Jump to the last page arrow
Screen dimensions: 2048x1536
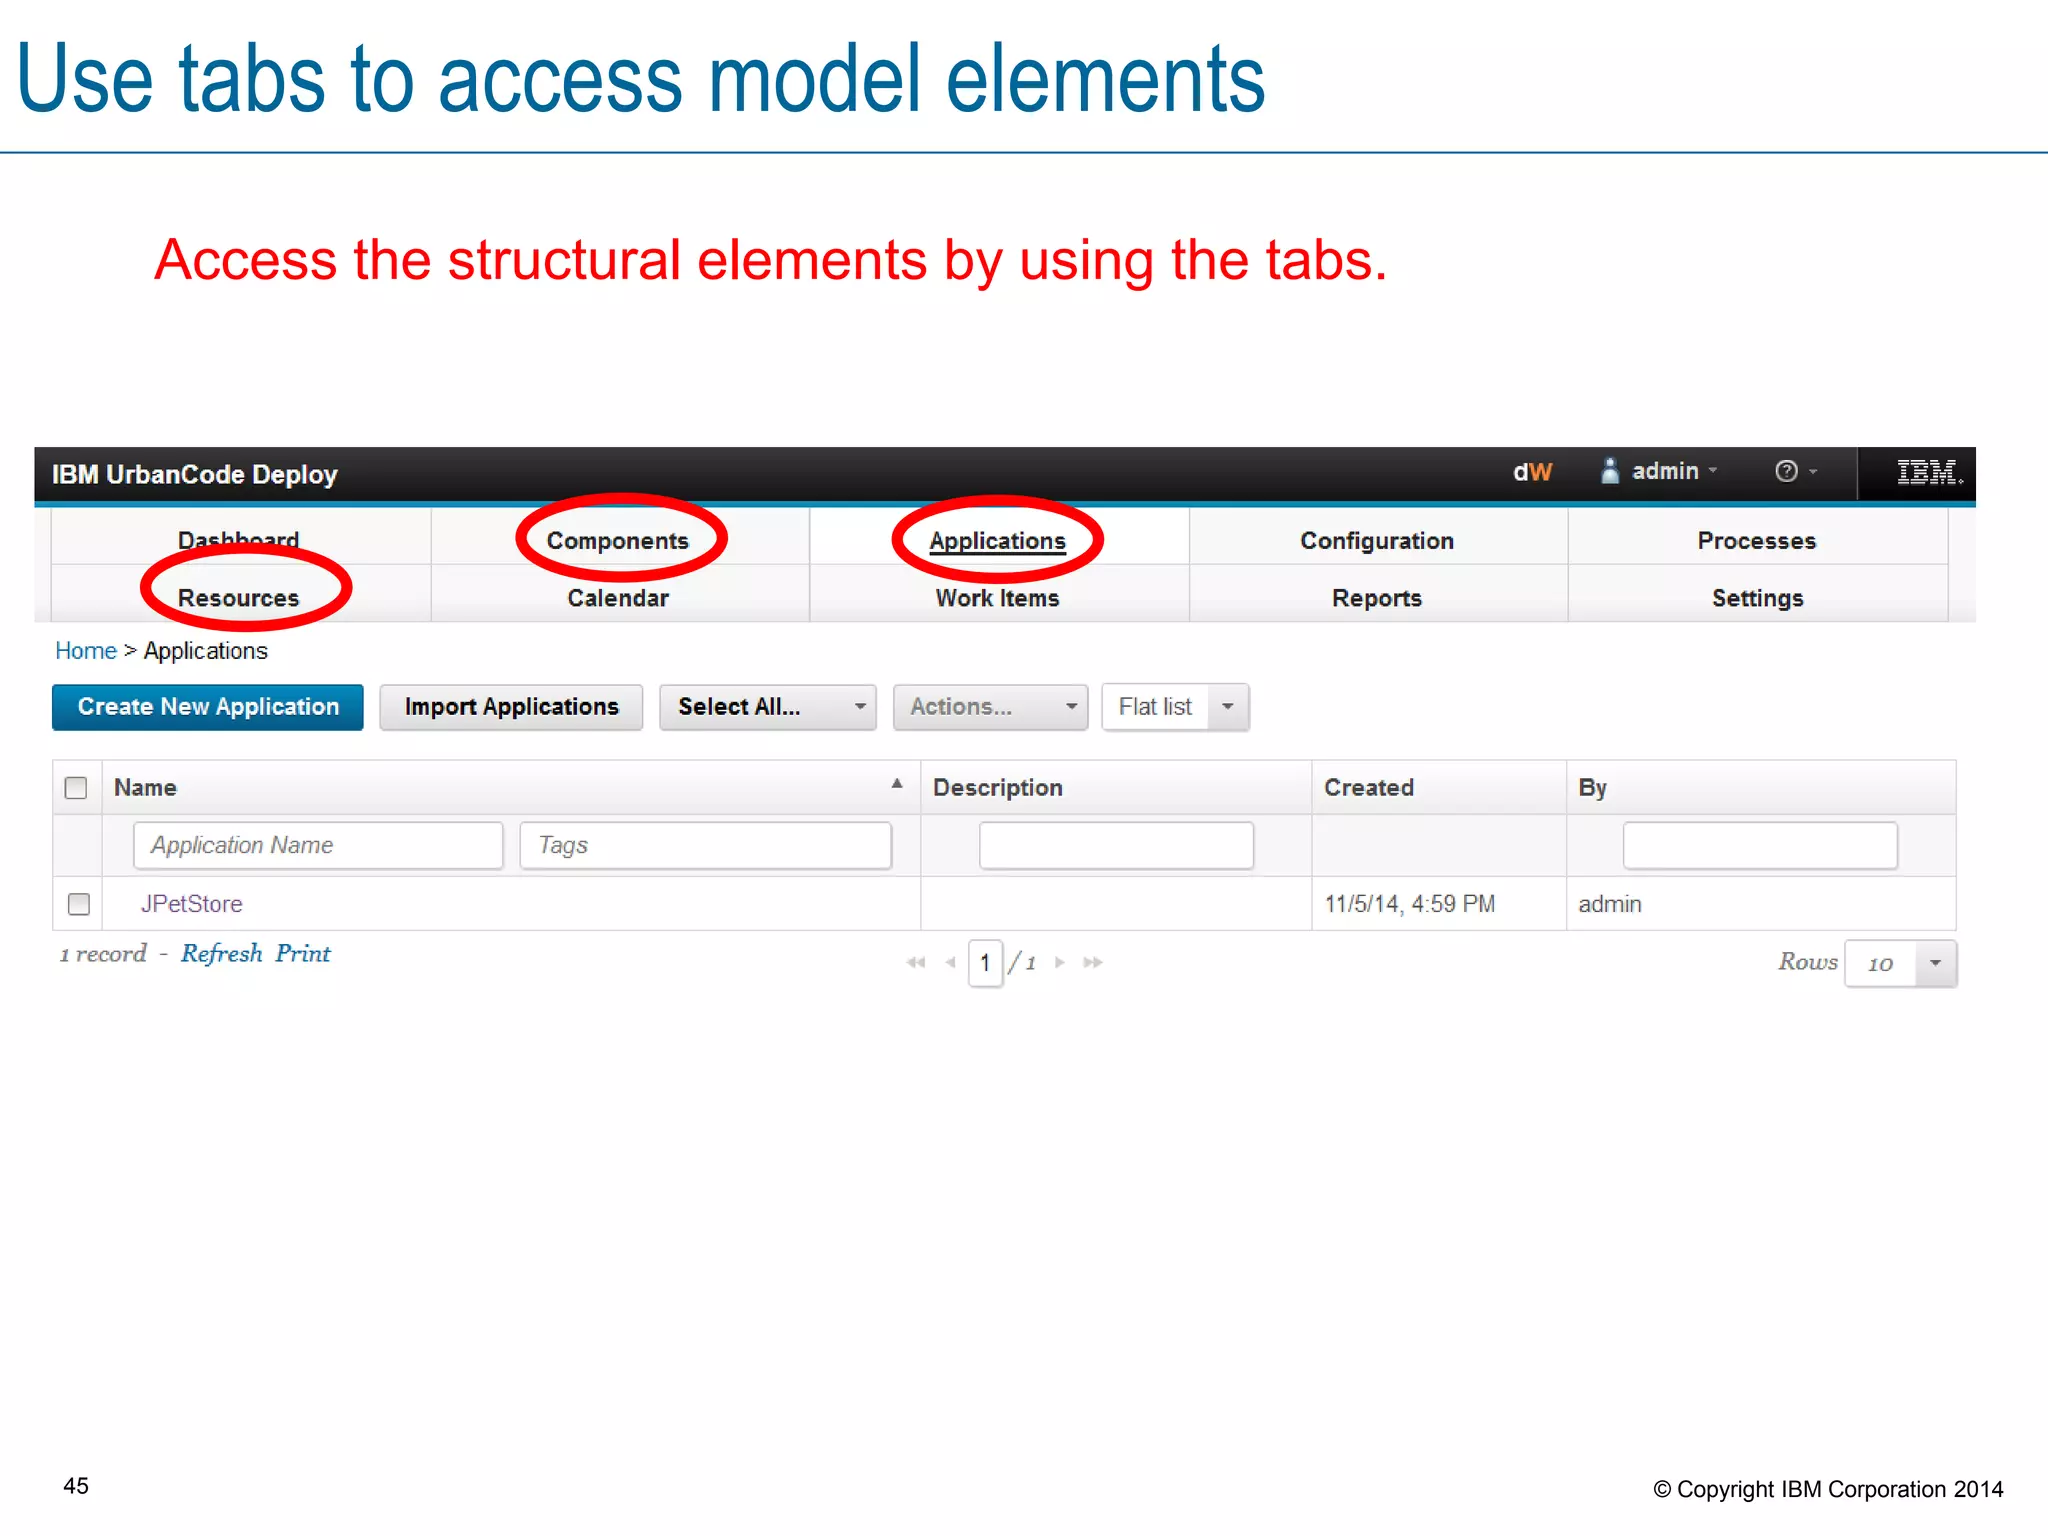[1093, 962]
